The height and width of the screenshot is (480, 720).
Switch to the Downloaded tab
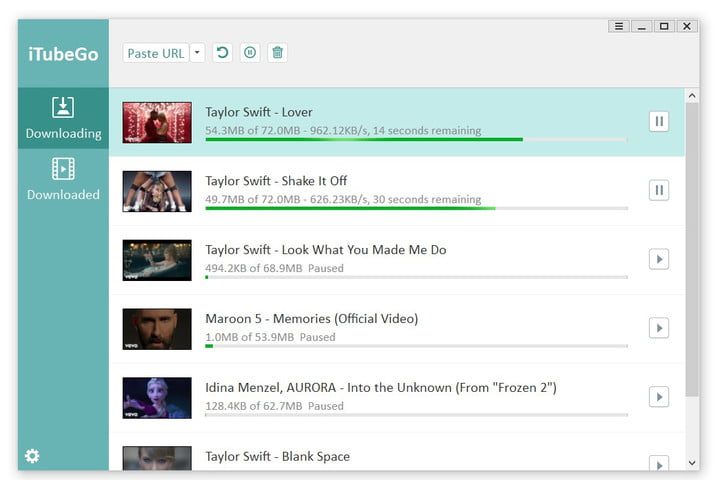pyautogui.click(x=63, y=179)
